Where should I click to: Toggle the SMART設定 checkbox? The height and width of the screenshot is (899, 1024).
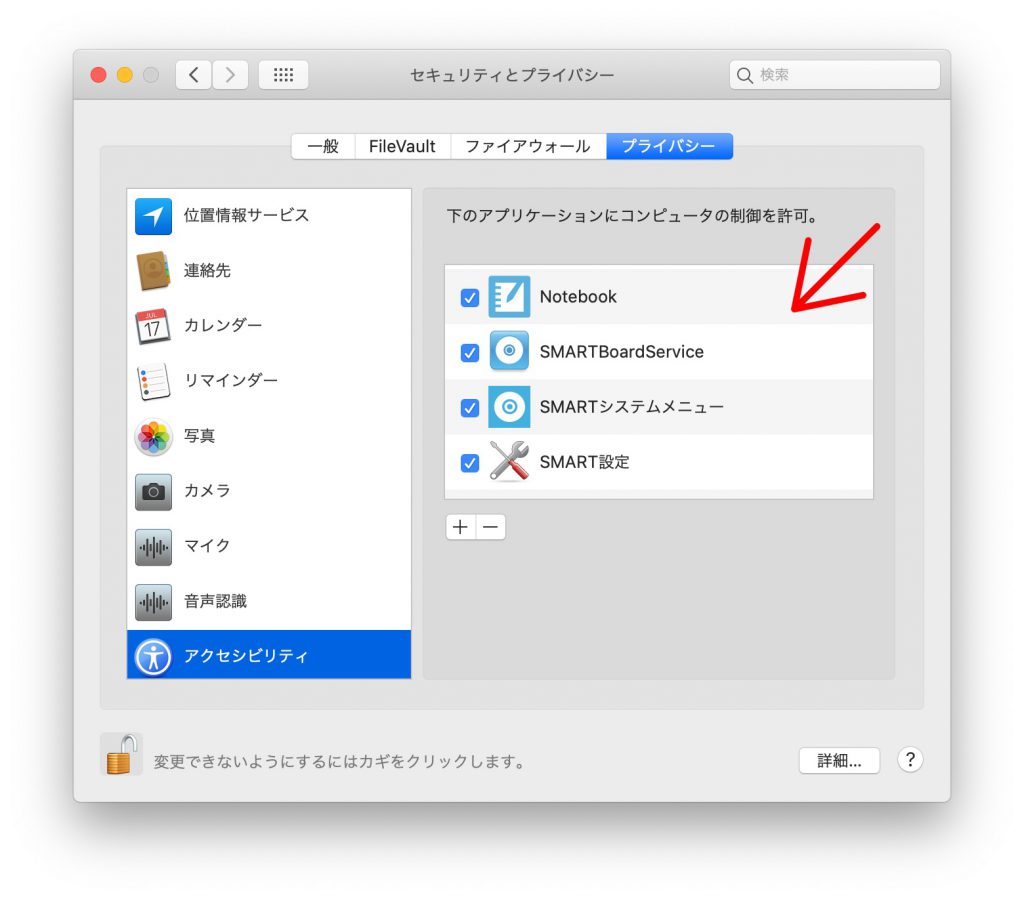[470, 463]
